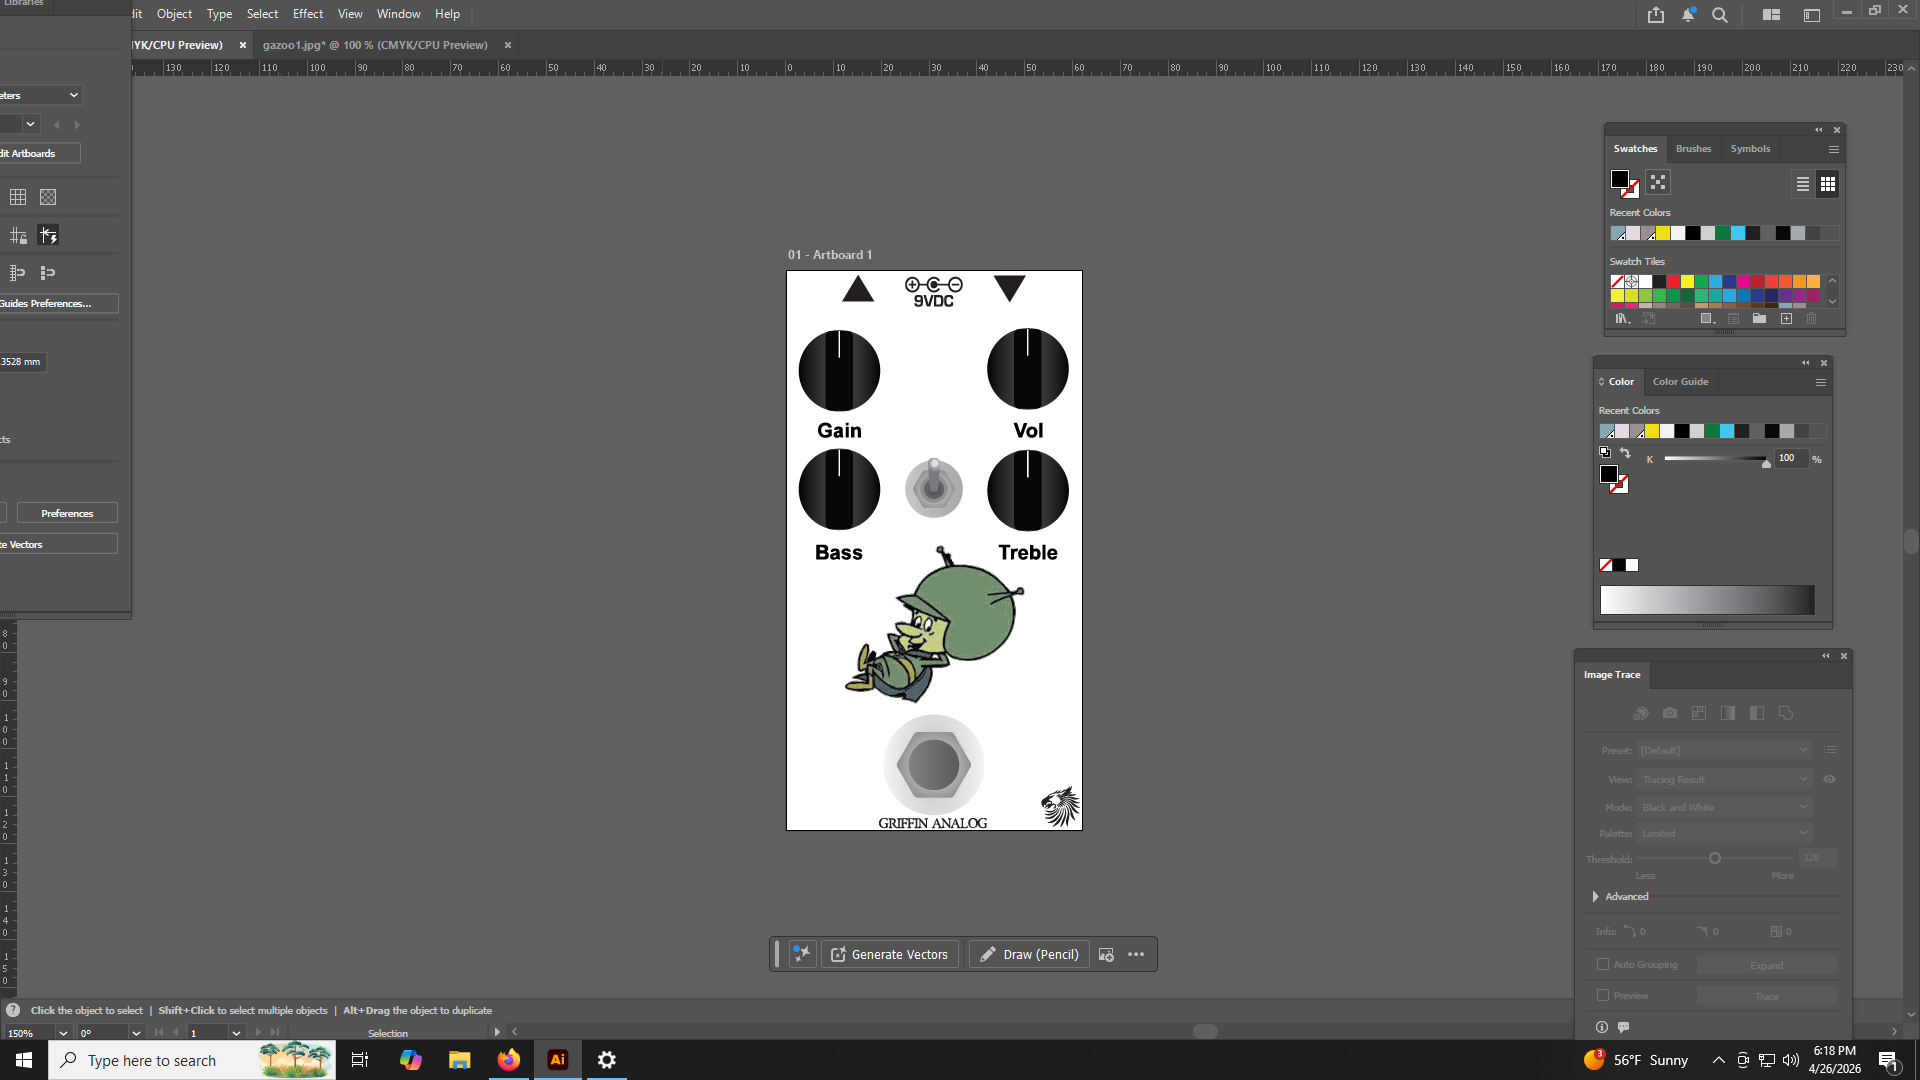Screen dimensions: 1920x1080
Task: Open the units dropdown in the left panel
Action: pyautogui.click(x=73, y=95)
